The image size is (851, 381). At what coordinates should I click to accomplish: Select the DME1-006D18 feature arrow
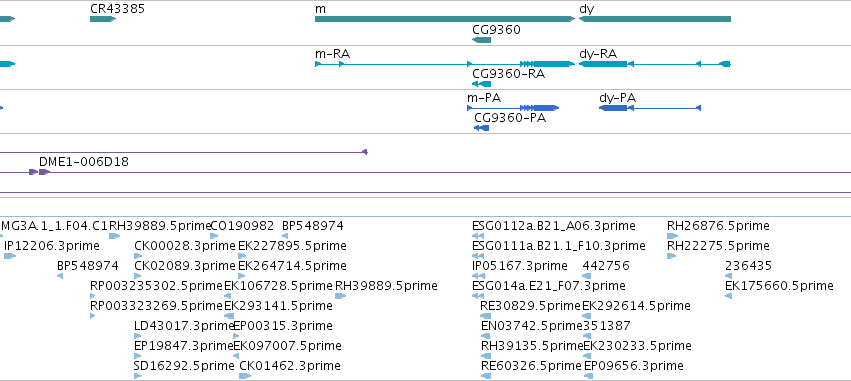pos(40,172)
